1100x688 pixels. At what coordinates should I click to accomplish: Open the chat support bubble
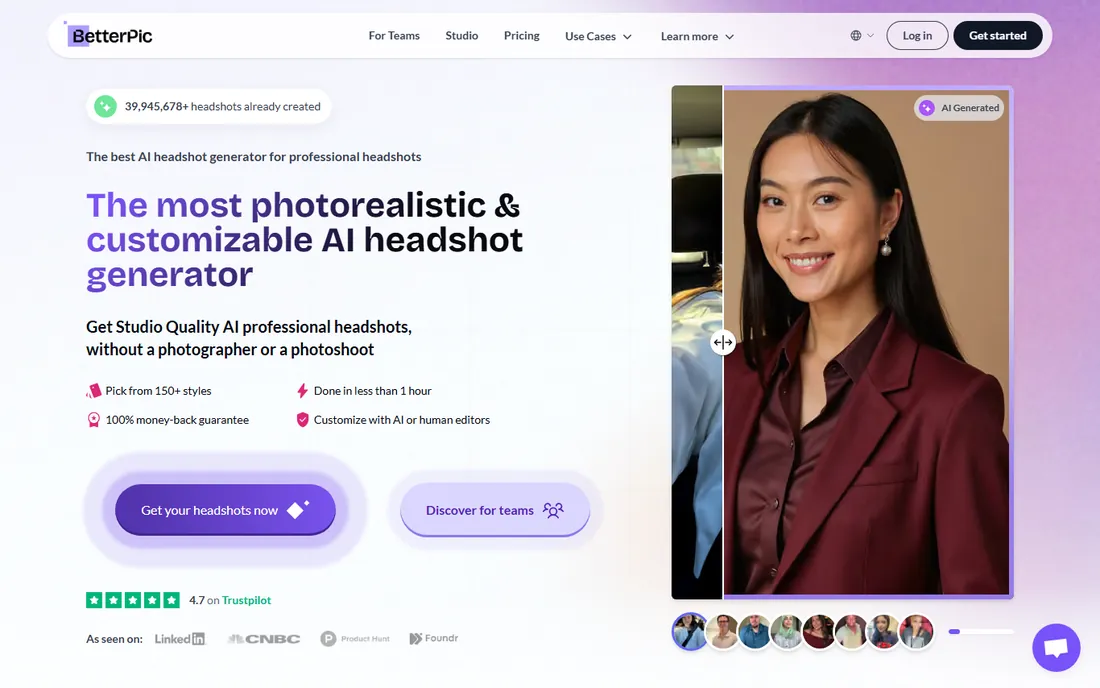[x=1056, y=647]
